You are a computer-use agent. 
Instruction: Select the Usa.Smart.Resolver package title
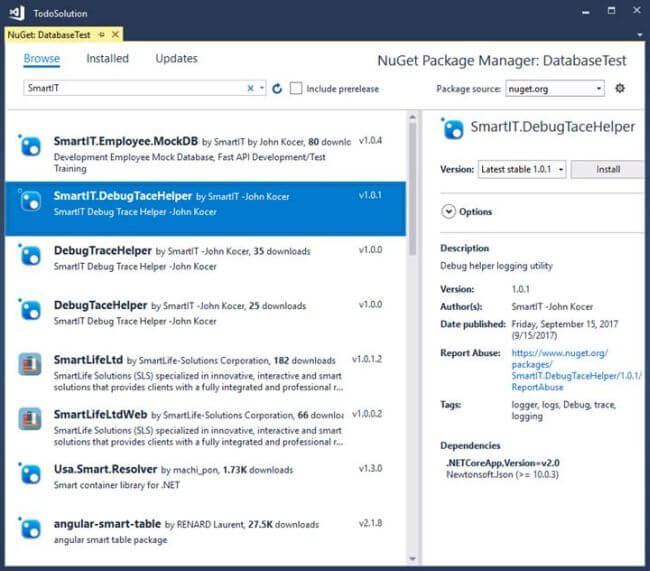pos(105,469)
